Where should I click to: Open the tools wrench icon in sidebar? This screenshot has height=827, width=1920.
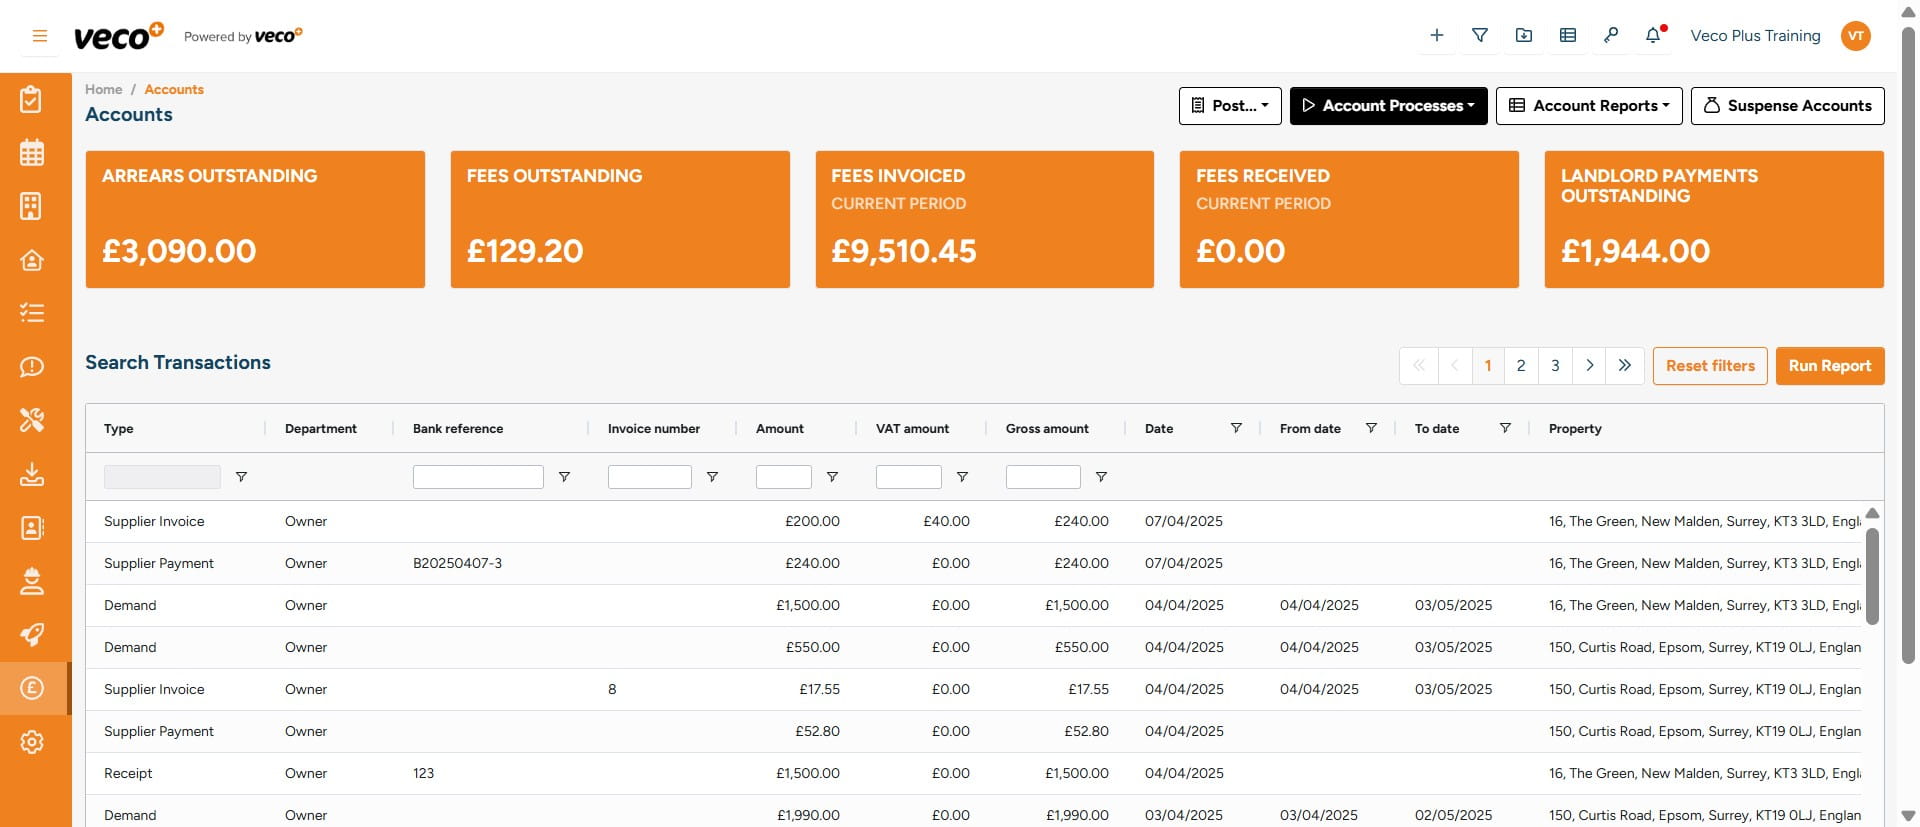pos(32,420)
